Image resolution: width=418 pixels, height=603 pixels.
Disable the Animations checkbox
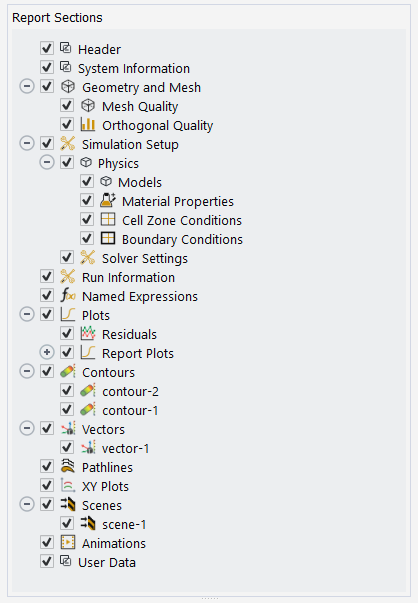47,543
